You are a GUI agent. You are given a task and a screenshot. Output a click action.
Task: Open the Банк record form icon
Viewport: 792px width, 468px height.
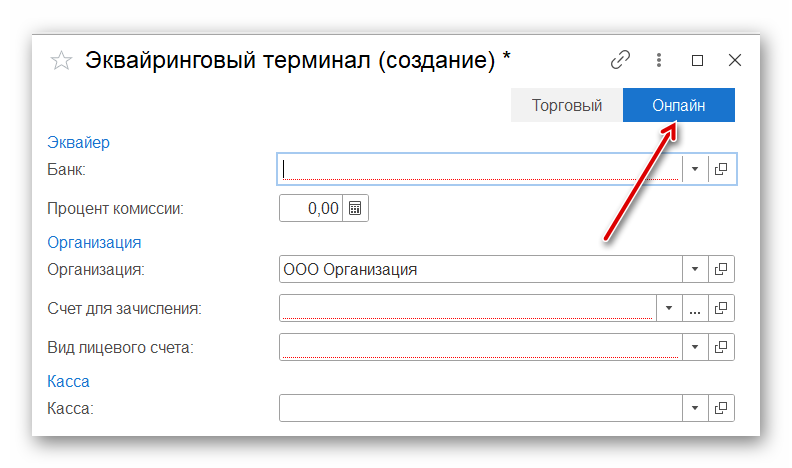(x=721, y=169)
